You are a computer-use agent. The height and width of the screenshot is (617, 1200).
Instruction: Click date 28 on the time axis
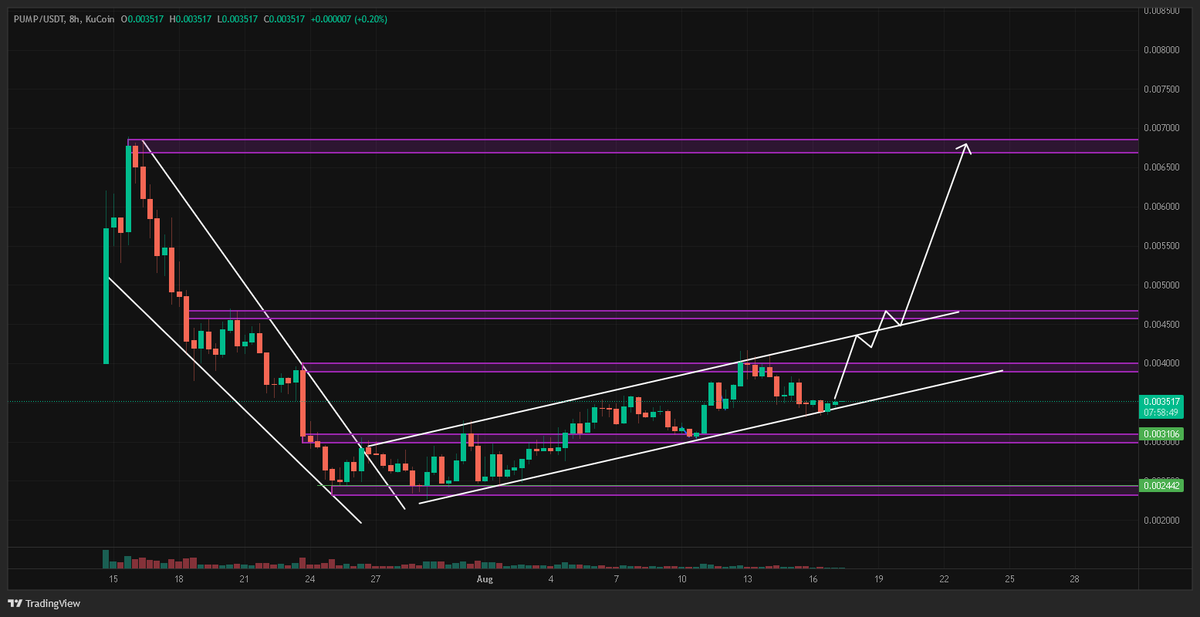[1075, 579]
